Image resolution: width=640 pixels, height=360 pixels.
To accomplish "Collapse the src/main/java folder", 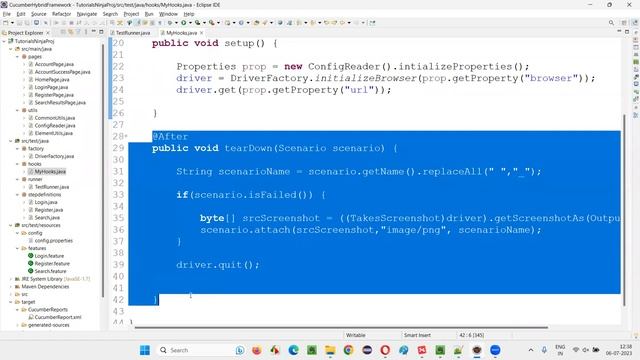I will (11, 49).
